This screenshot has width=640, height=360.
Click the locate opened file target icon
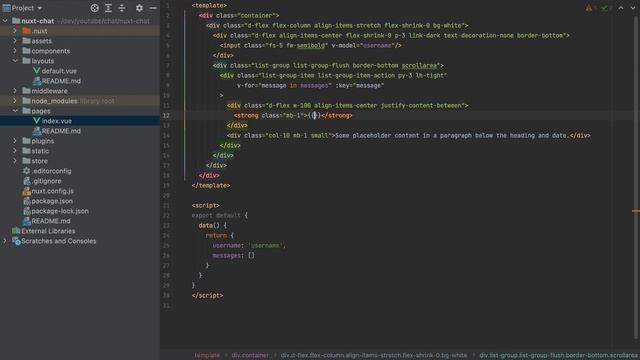point(95,8)
